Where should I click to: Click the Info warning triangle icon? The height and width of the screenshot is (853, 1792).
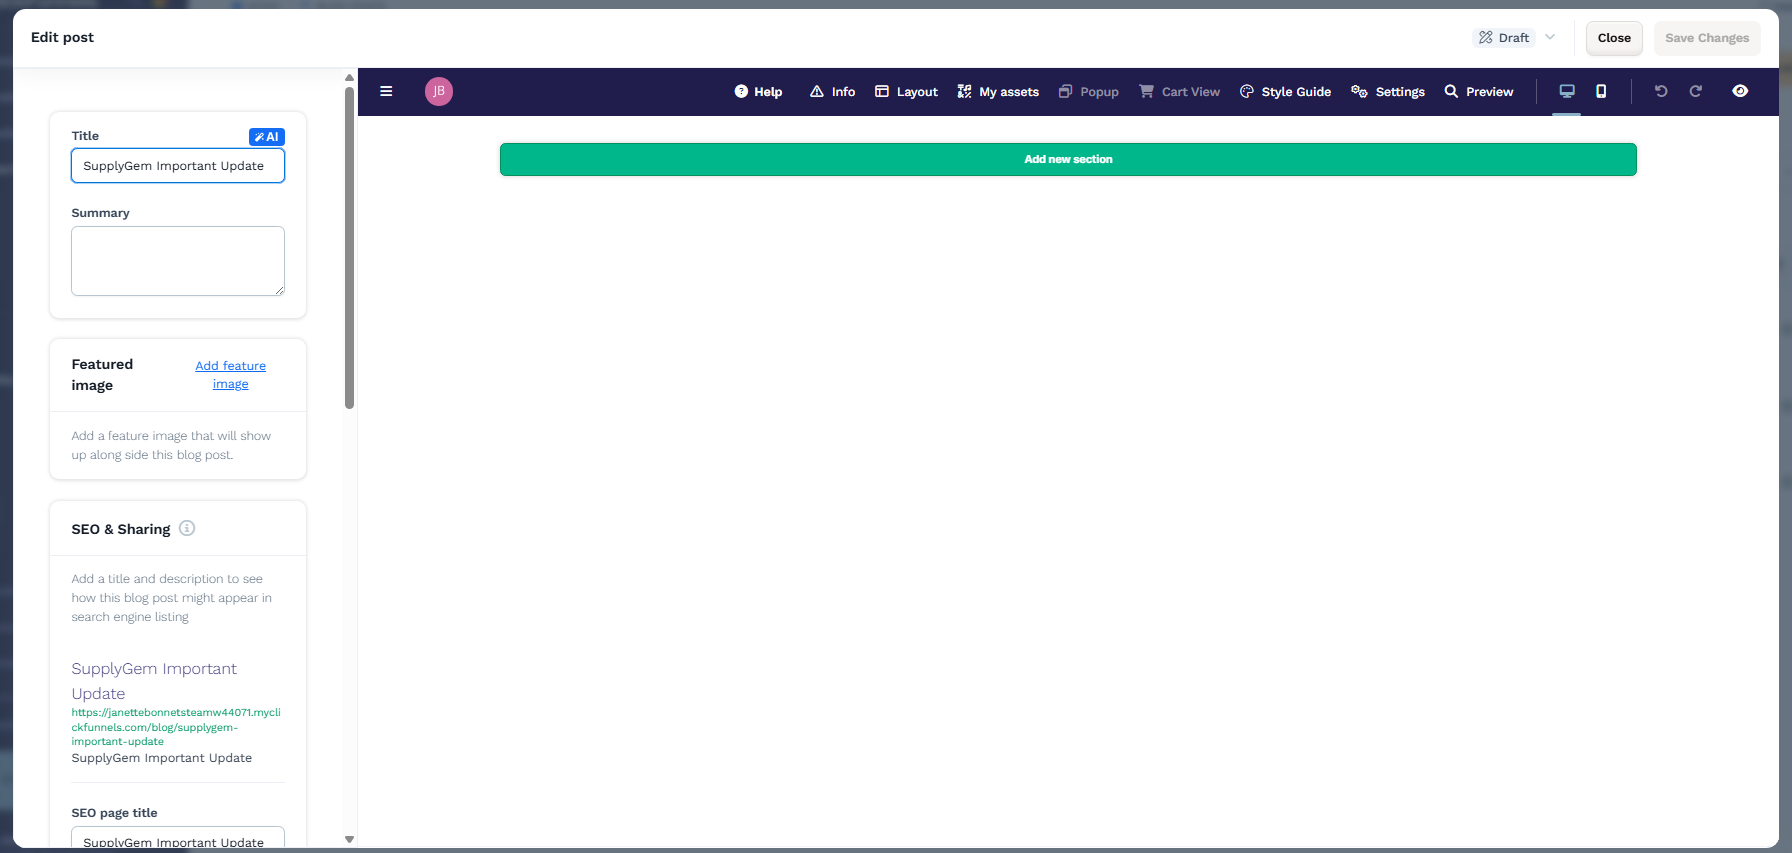pos(817,91)
